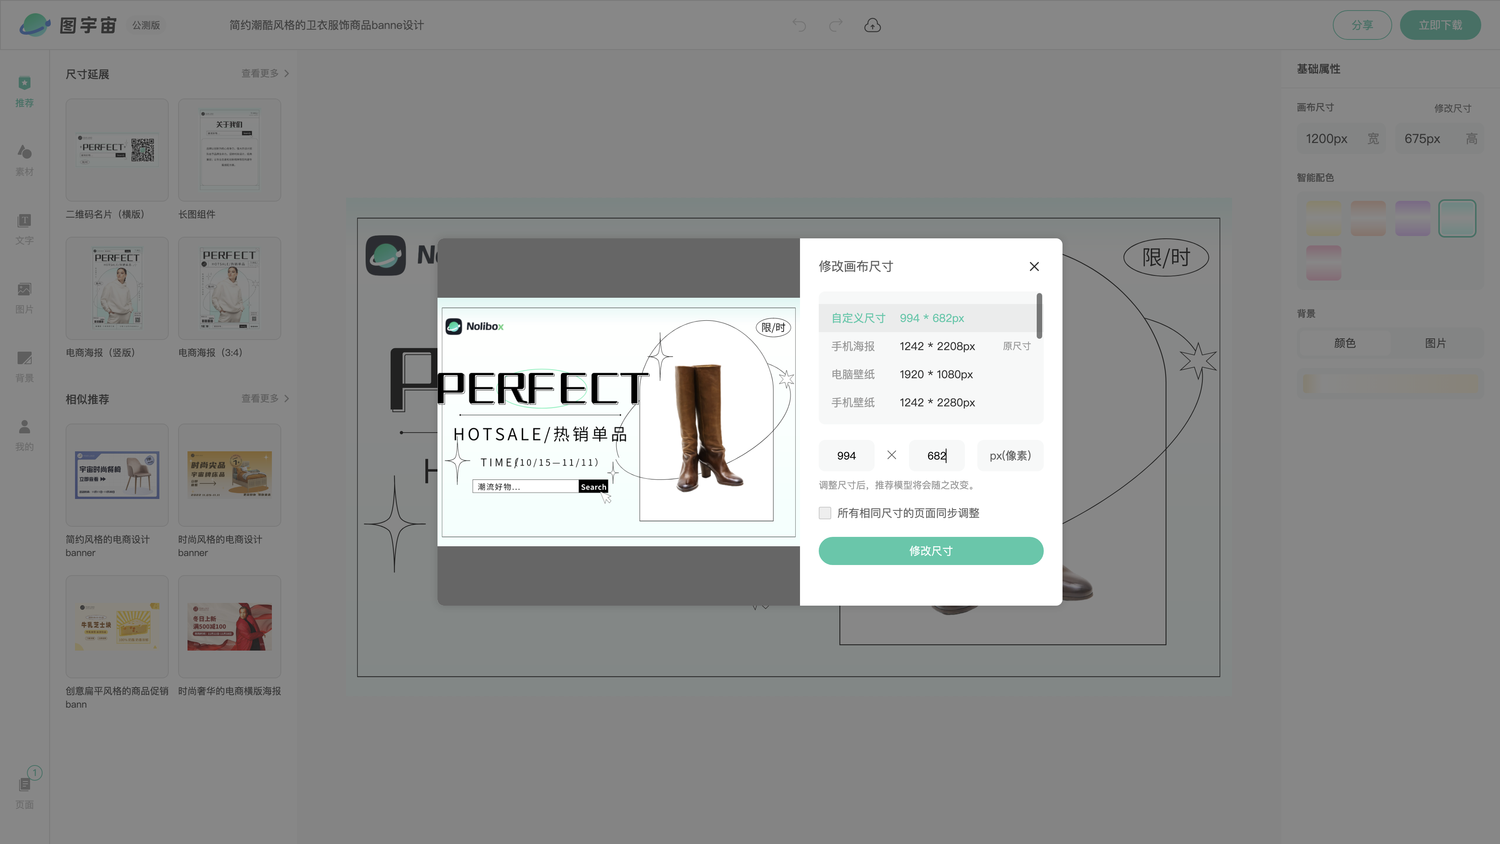Open the 素材 sidebar panel
Viewport: 1500px width, 844px height.
pos(24,160)
